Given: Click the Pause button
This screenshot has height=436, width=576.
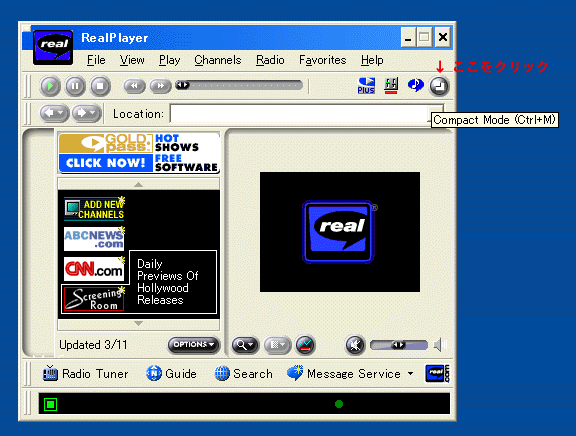Looking at the screenshot, I should pyautogui.click(x=75, y=86).
